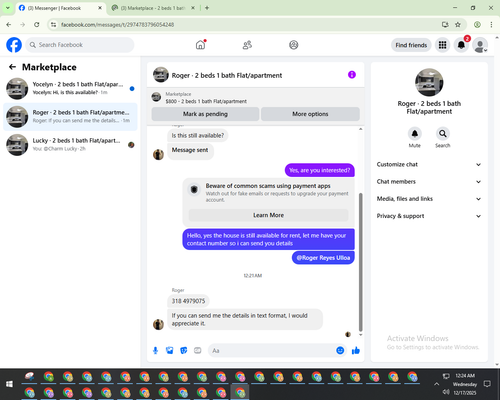
Task: Open the Groups icon in top navigation
Action: (x=294, y=45)
